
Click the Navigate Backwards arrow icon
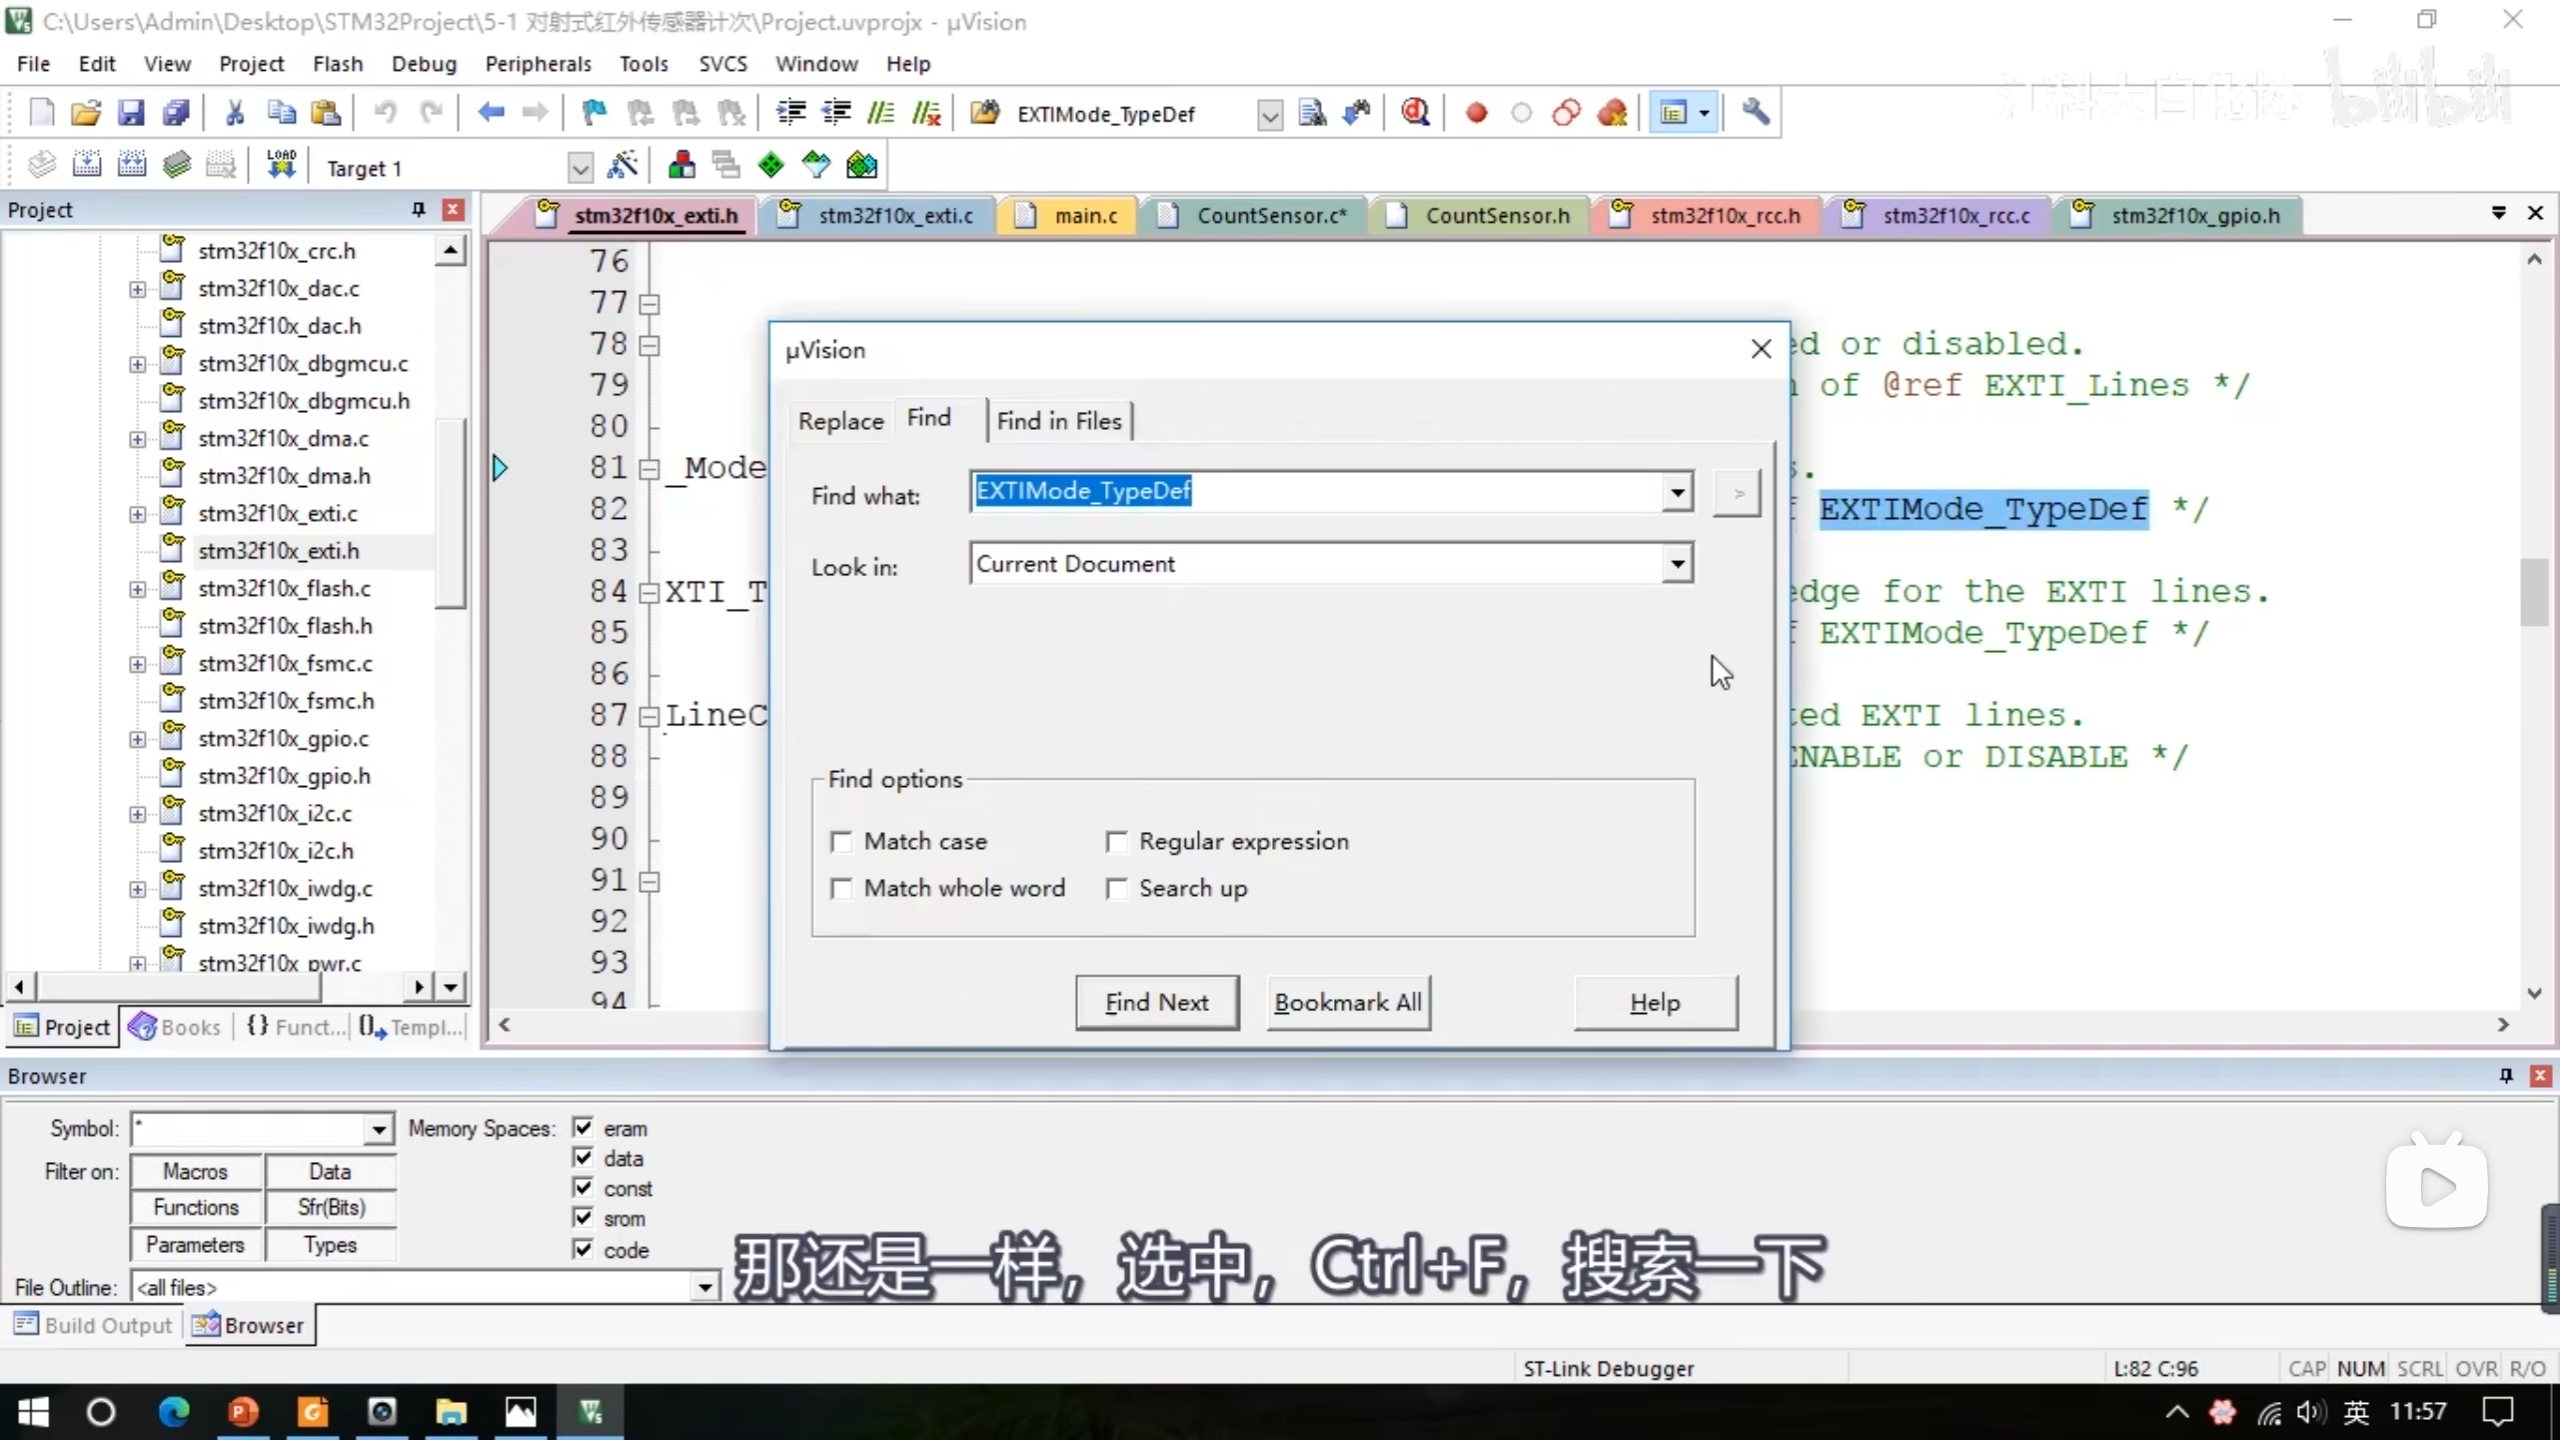pos(490,113)
